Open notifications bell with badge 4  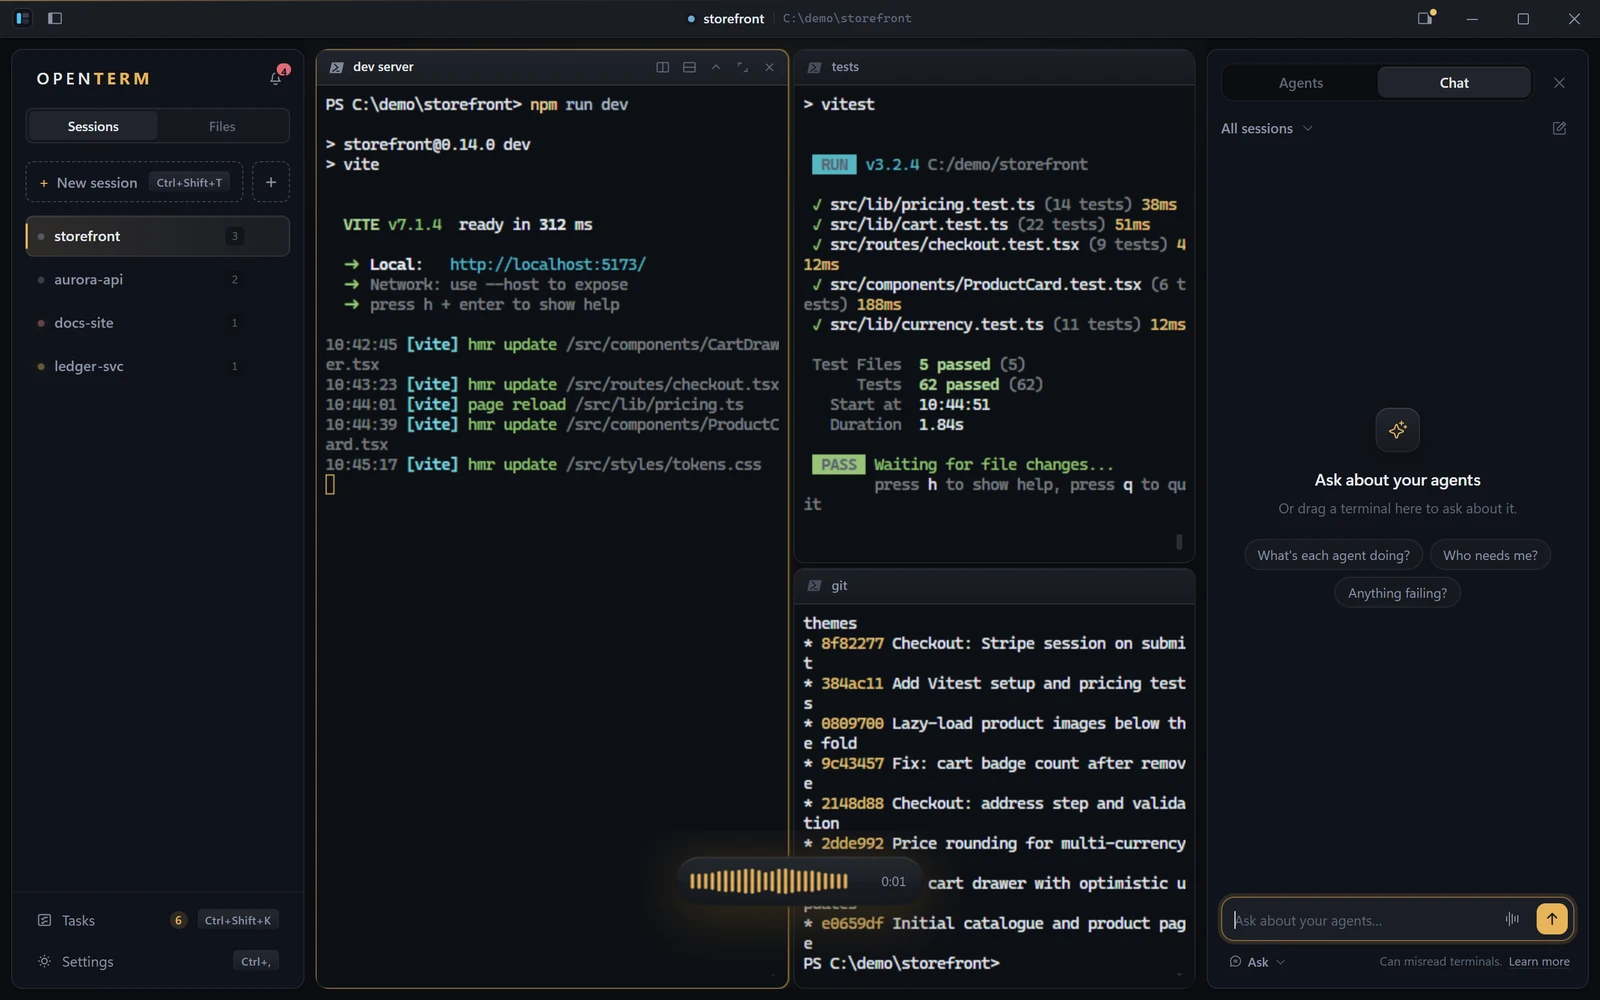coord(277,77)
